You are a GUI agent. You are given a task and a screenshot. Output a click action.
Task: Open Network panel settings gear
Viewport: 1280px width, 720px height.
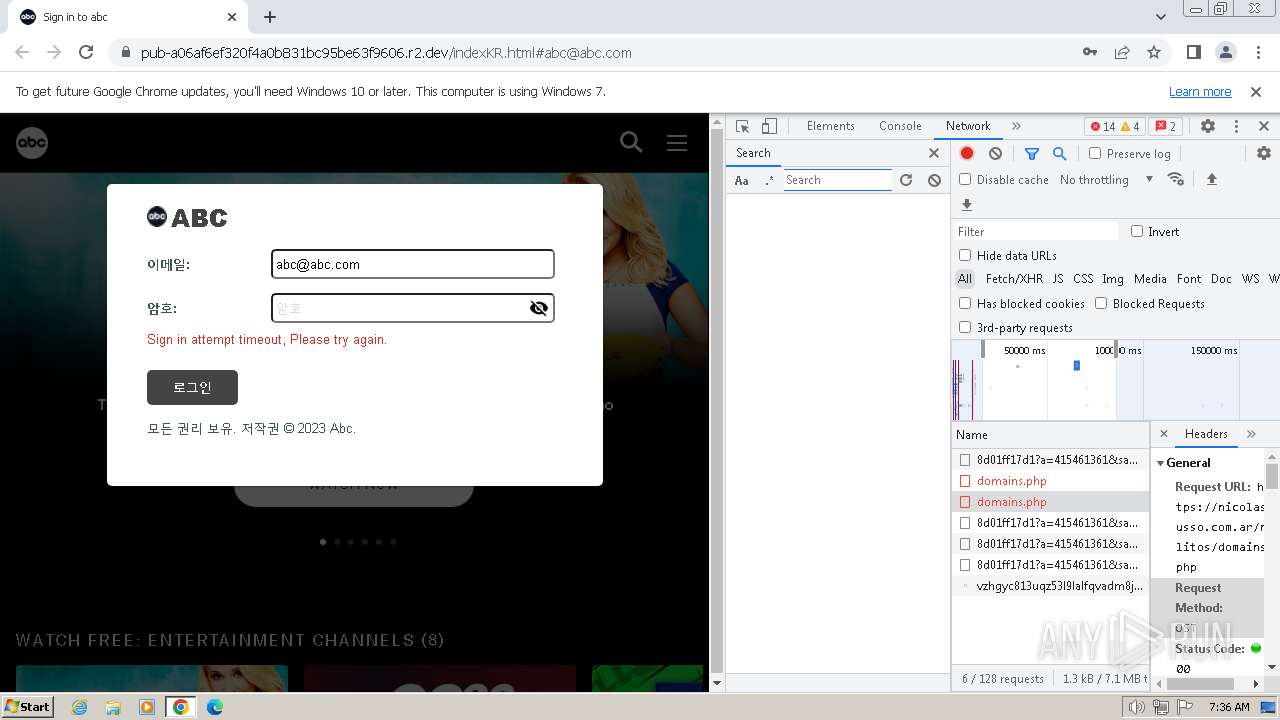1264,153
